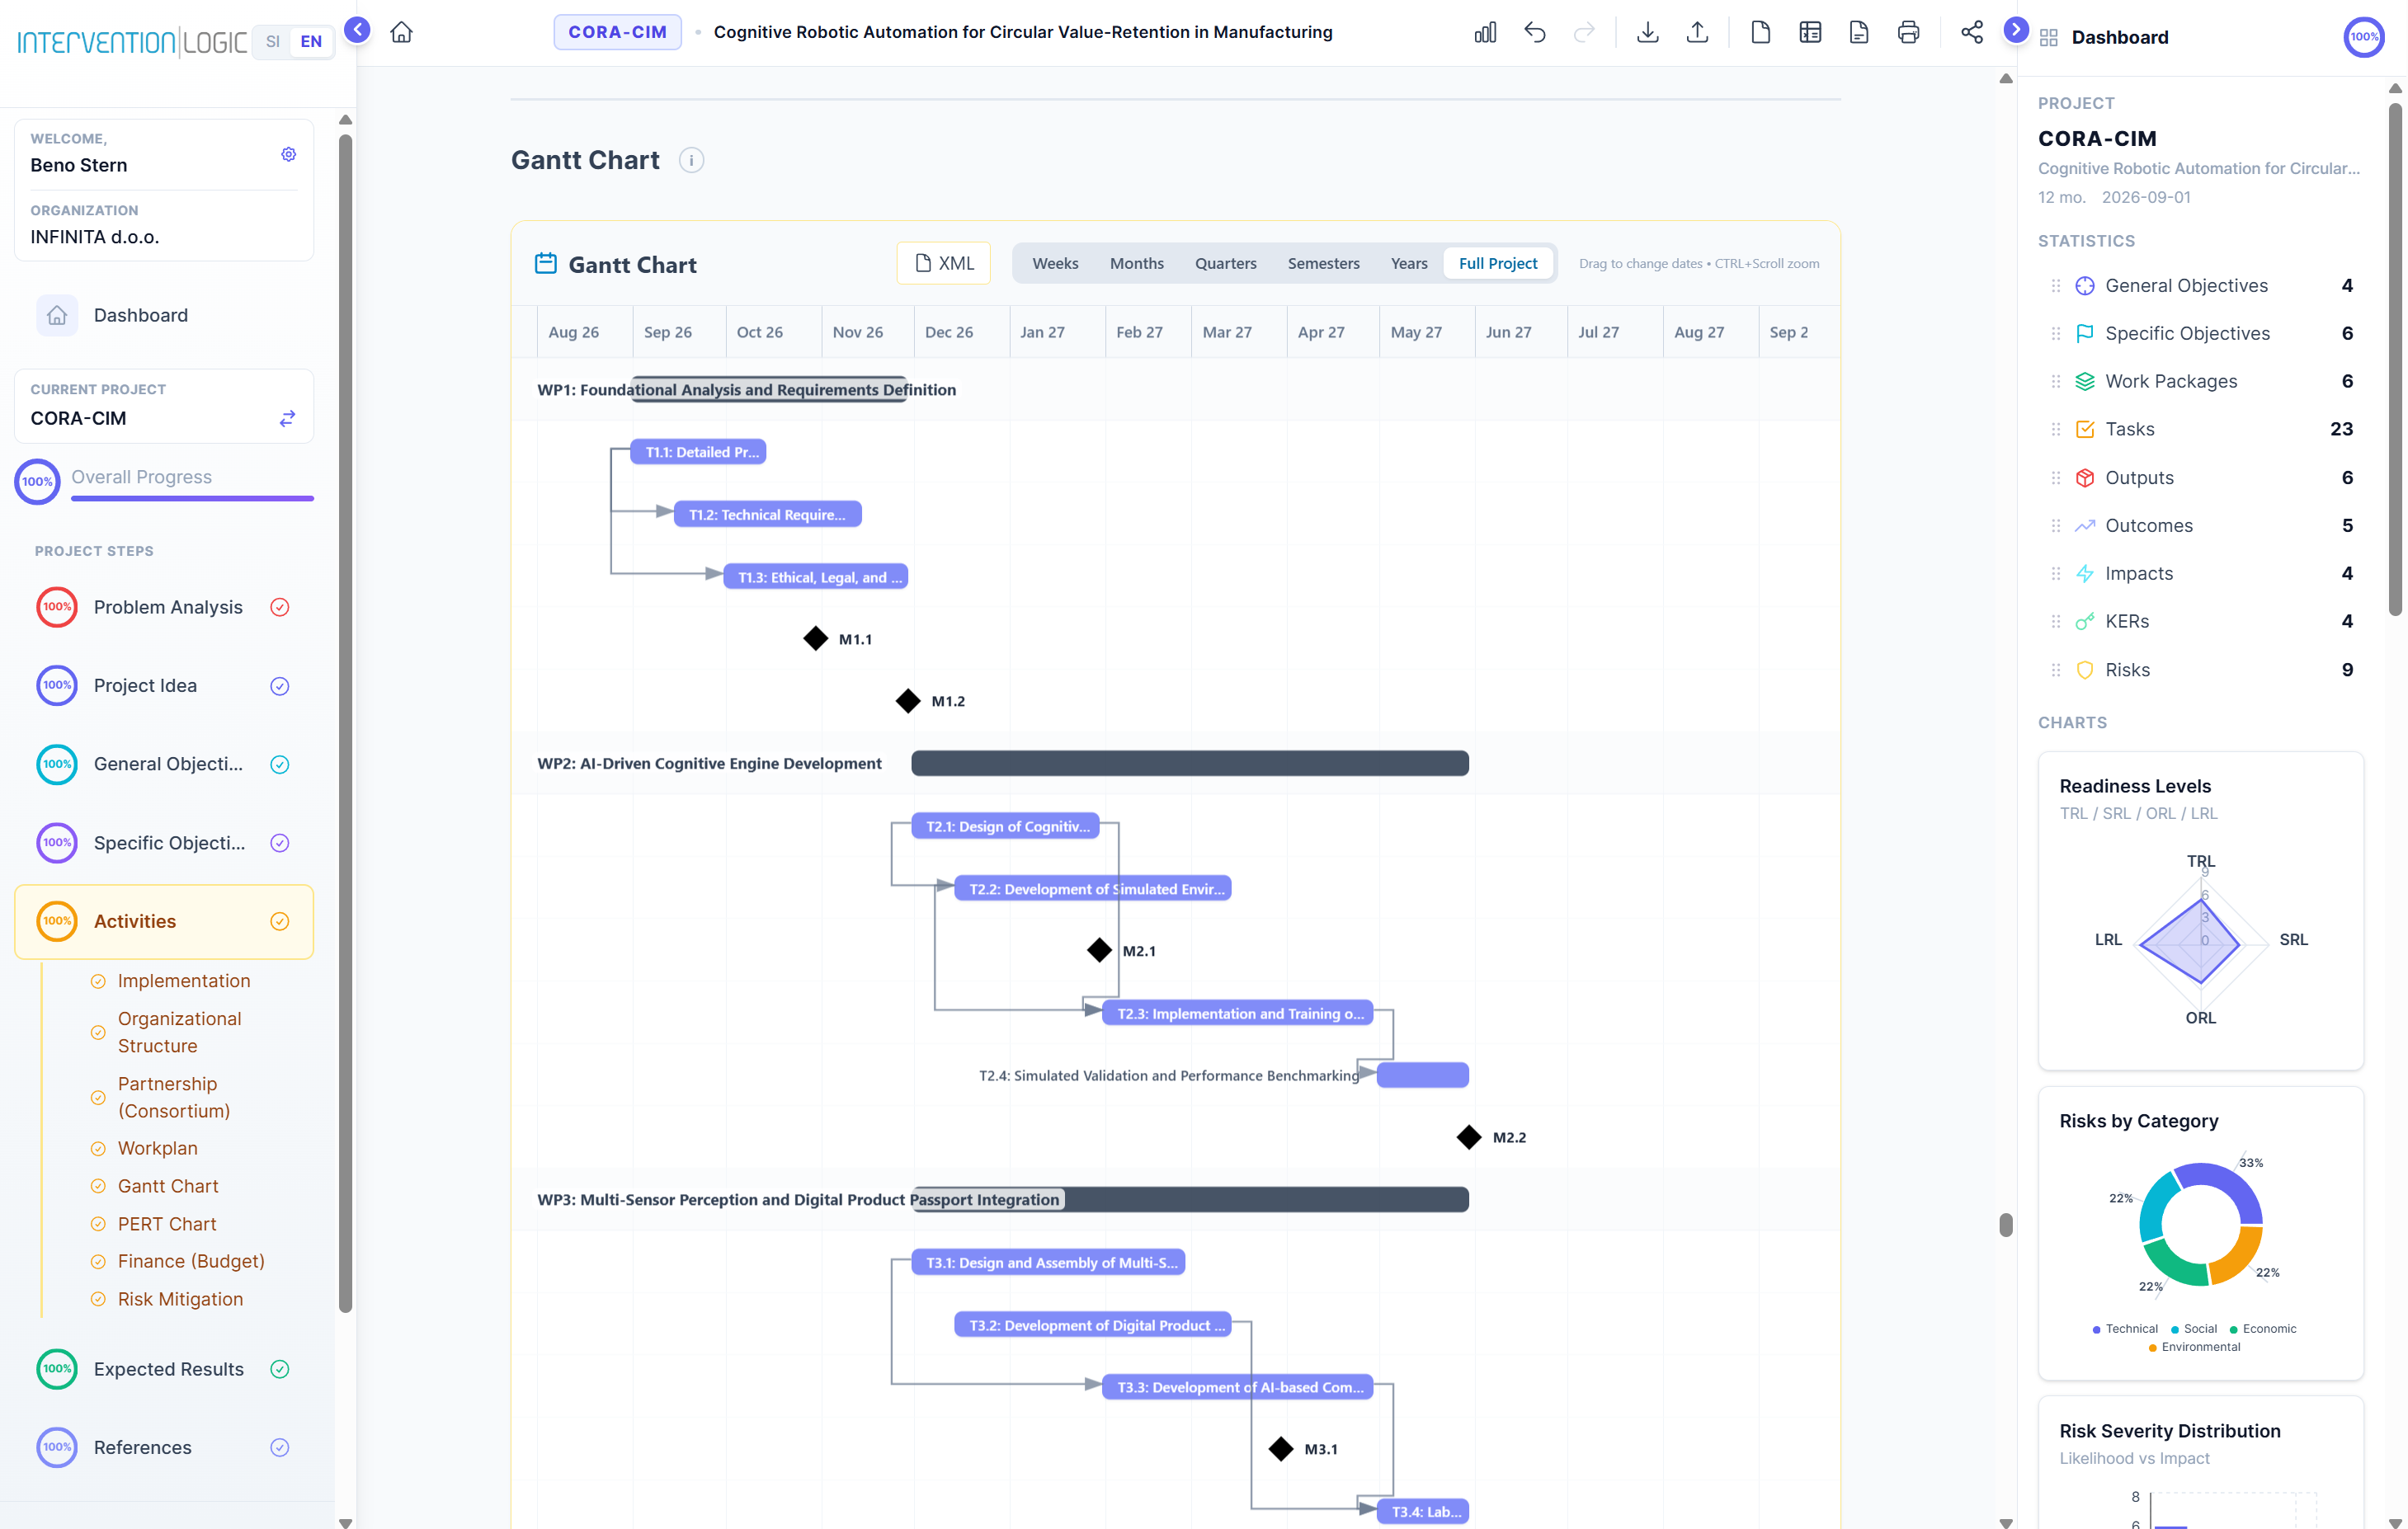Go to Finance (Budget) sub-step

click(191, 1261)
